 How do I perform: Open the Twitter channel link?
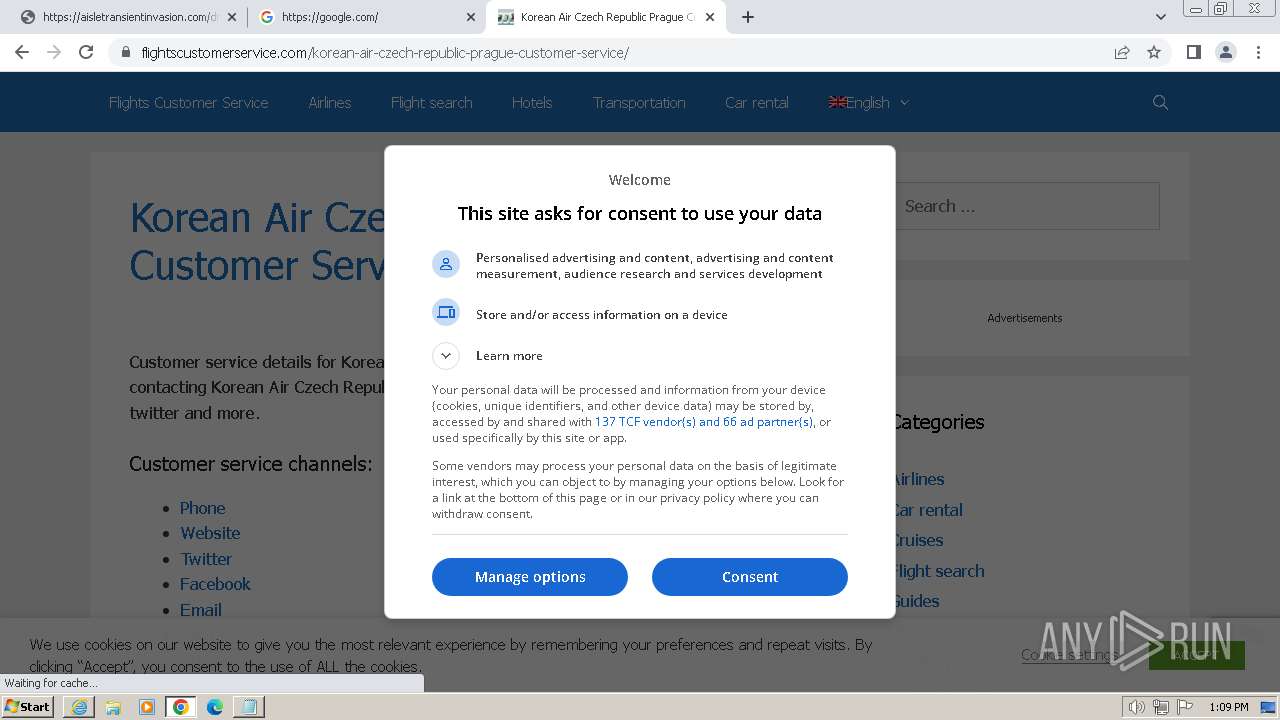pos(206,559)
